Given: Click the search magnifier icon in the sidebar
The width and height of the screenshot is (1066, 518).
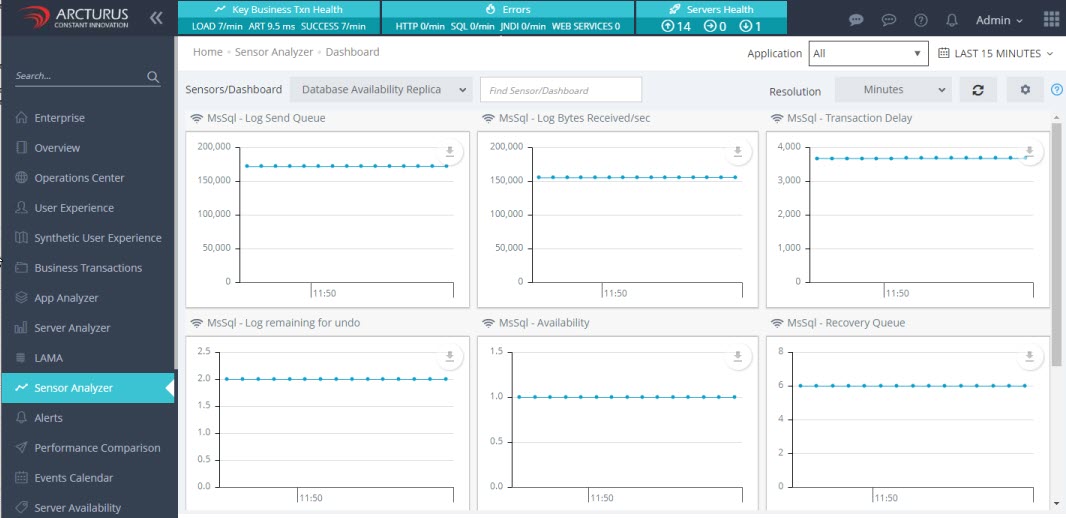Looking at the screenshot, I should click(153, 77).
